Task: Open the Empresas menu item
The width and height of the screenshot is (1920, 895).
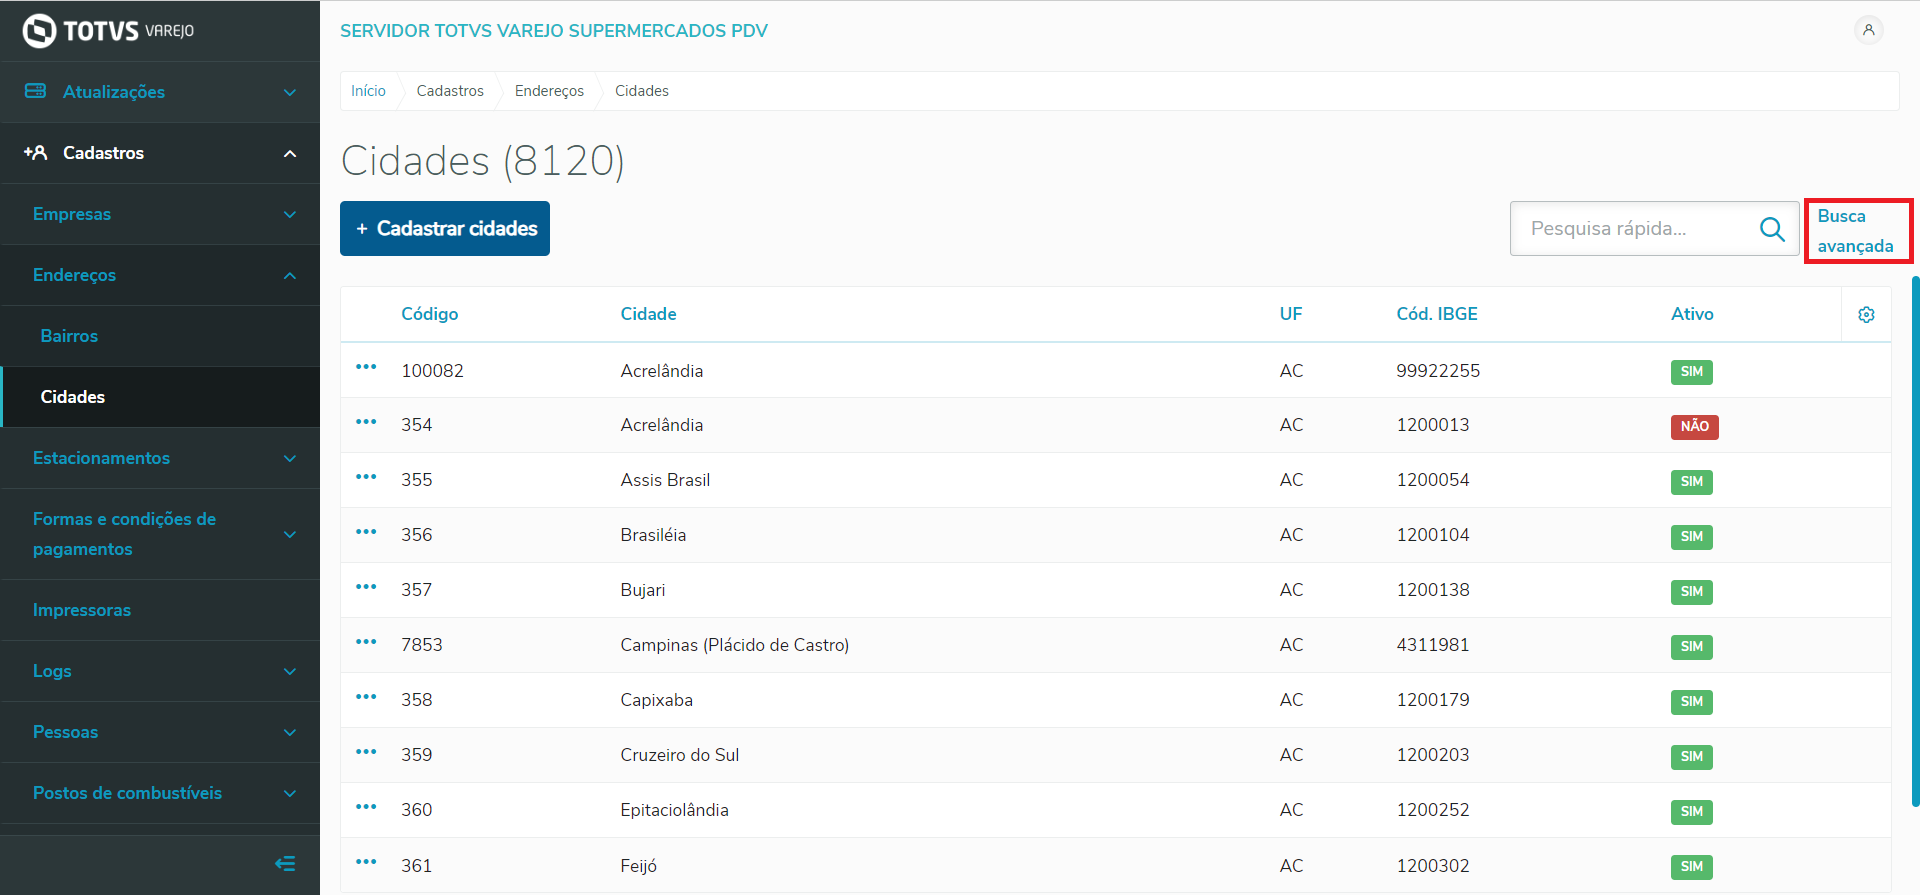Action: [160, 214]
